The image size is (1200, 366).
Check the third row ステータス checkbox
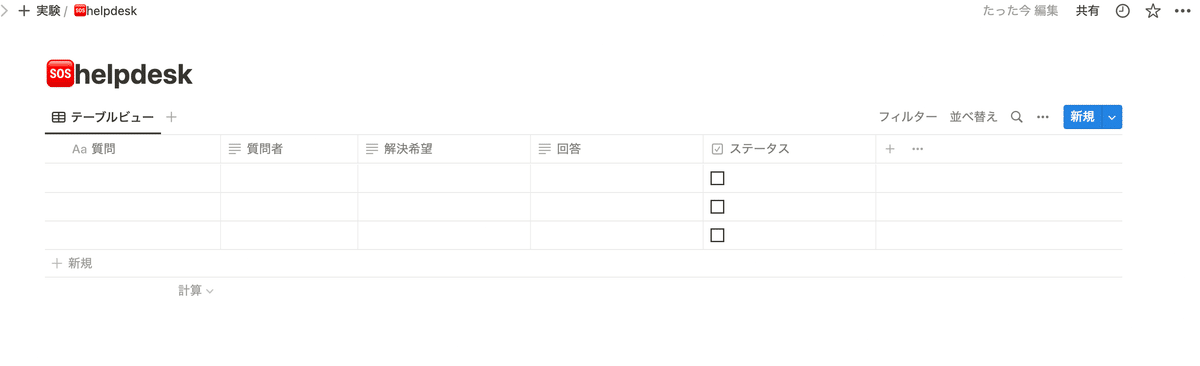click(x=717, y=235)
